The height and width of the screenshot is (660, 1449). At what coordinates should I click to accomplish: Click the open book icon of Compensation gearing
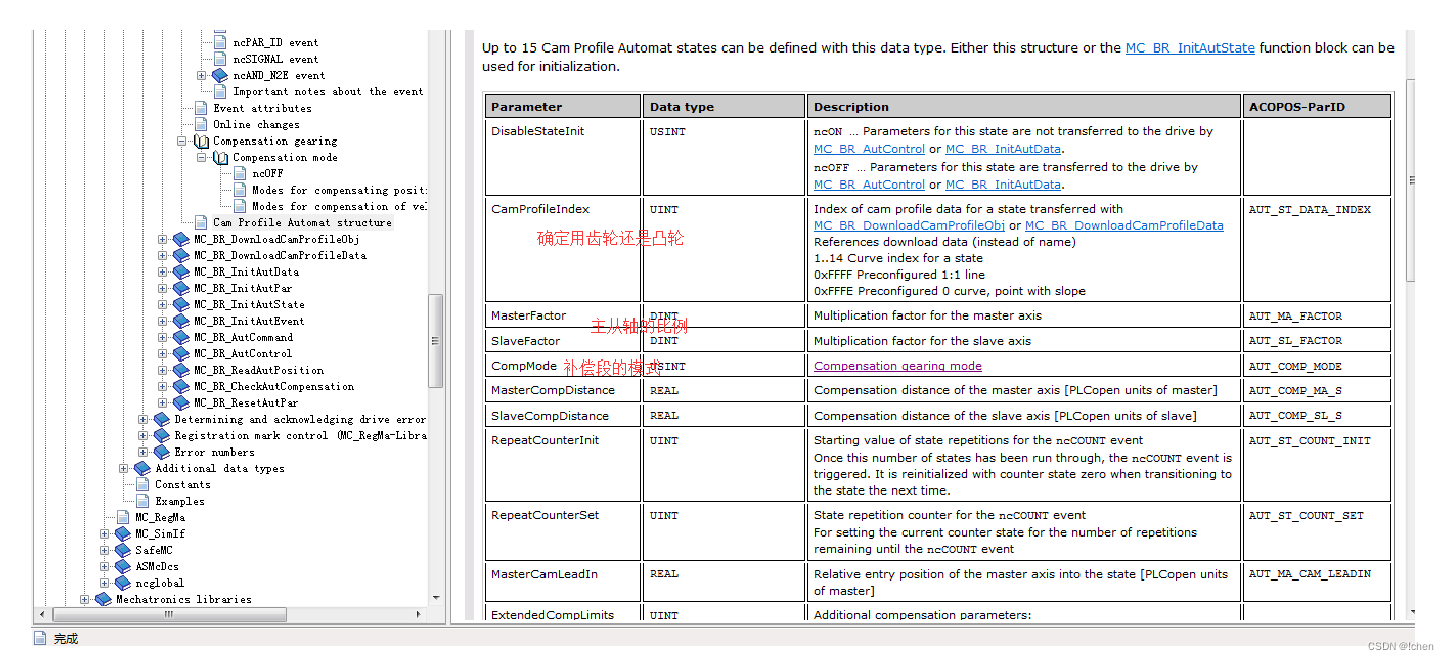tap(201, 141)
